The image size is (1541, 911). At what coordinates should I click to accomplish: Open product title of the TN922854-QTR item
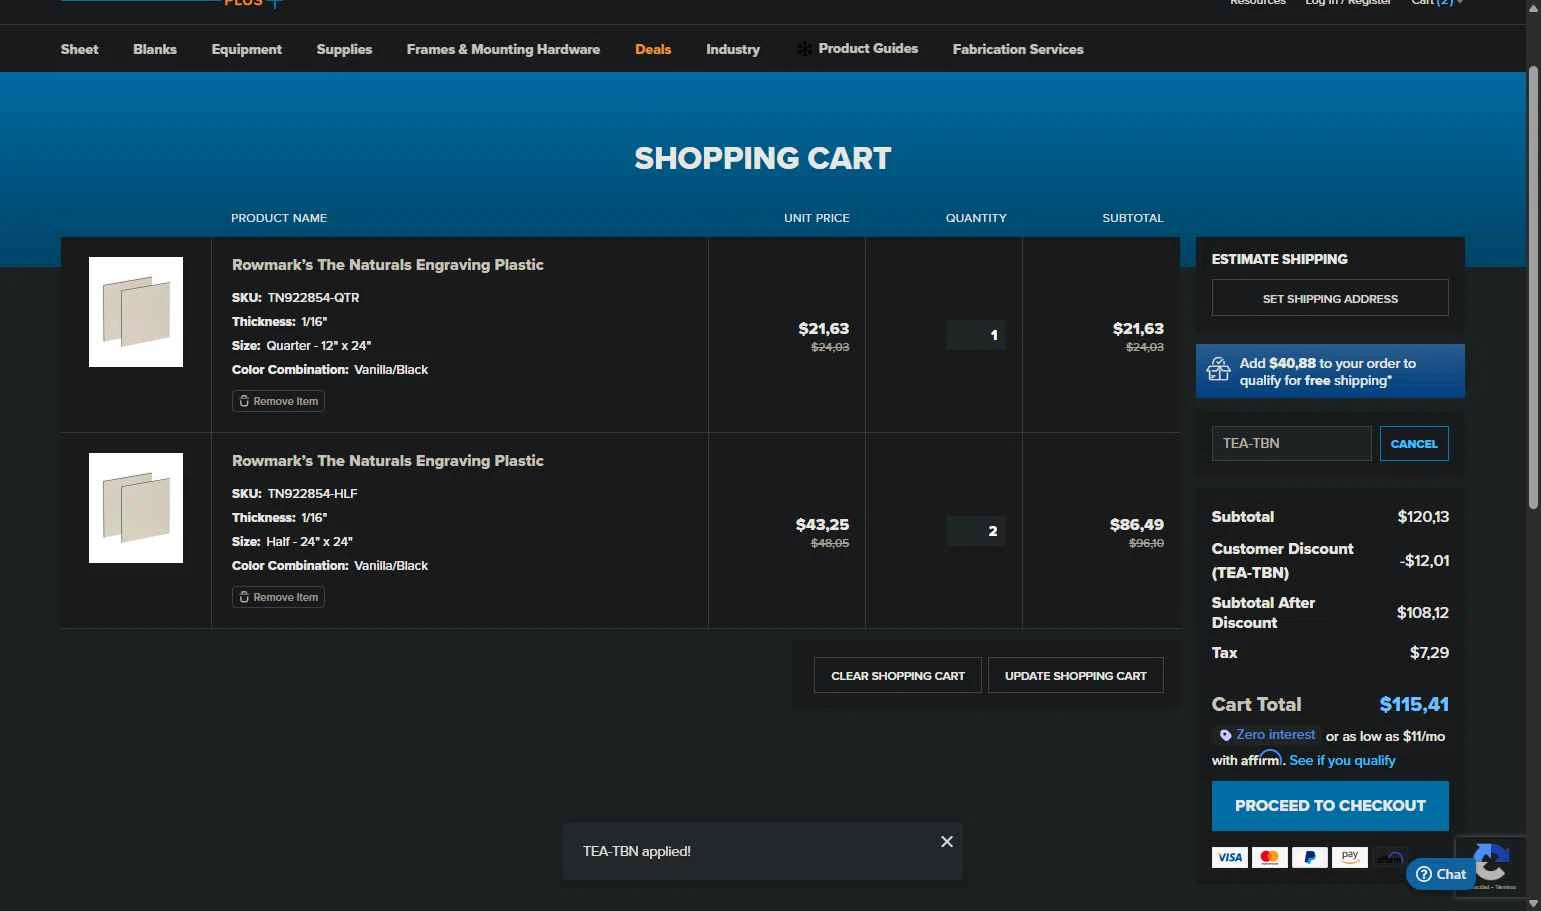[388, 265]
